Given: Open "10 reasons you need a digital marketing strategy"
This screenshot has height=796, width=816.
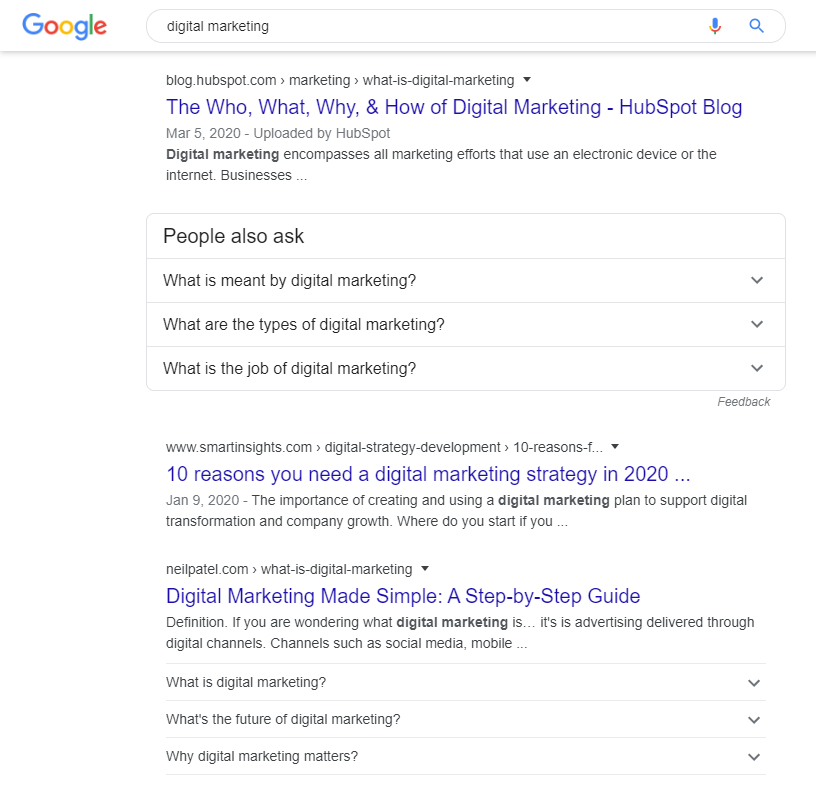Looking at the screenshot, I should 428,474.
